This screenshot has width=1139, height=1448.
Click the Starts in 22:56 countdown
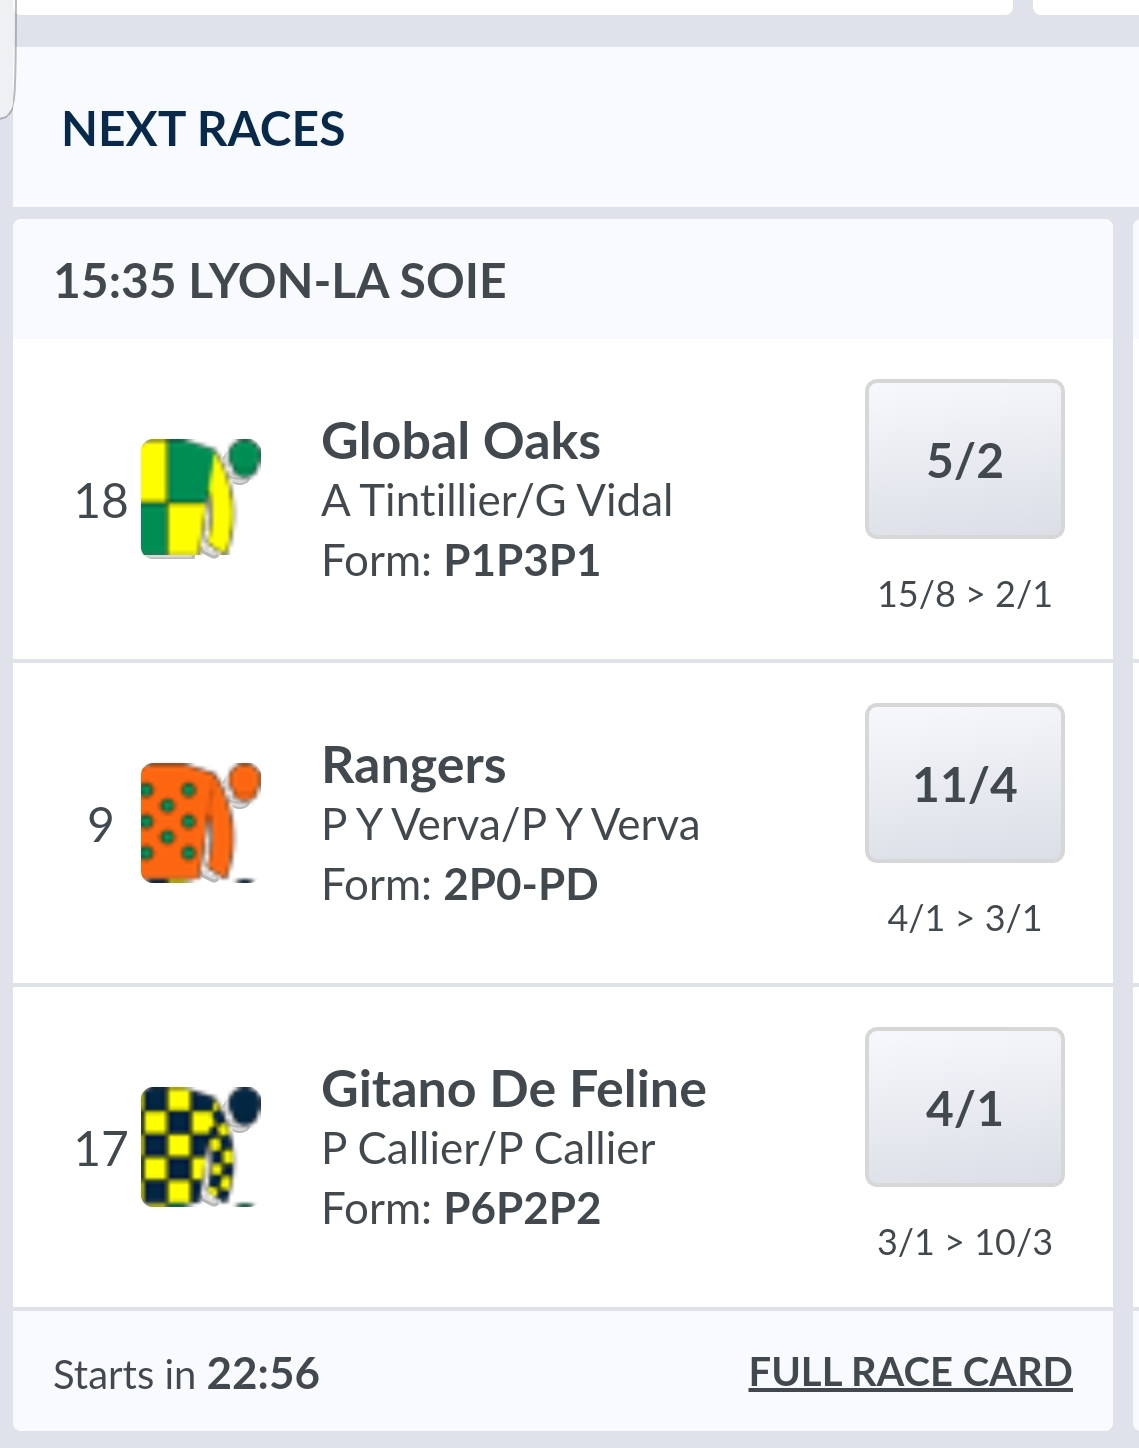pos(187,1374)
